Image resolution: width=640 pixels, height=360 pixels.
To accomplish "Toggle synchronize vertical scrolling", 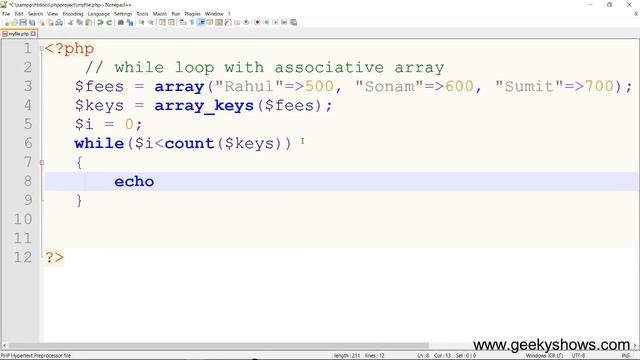I will point(162,22).
